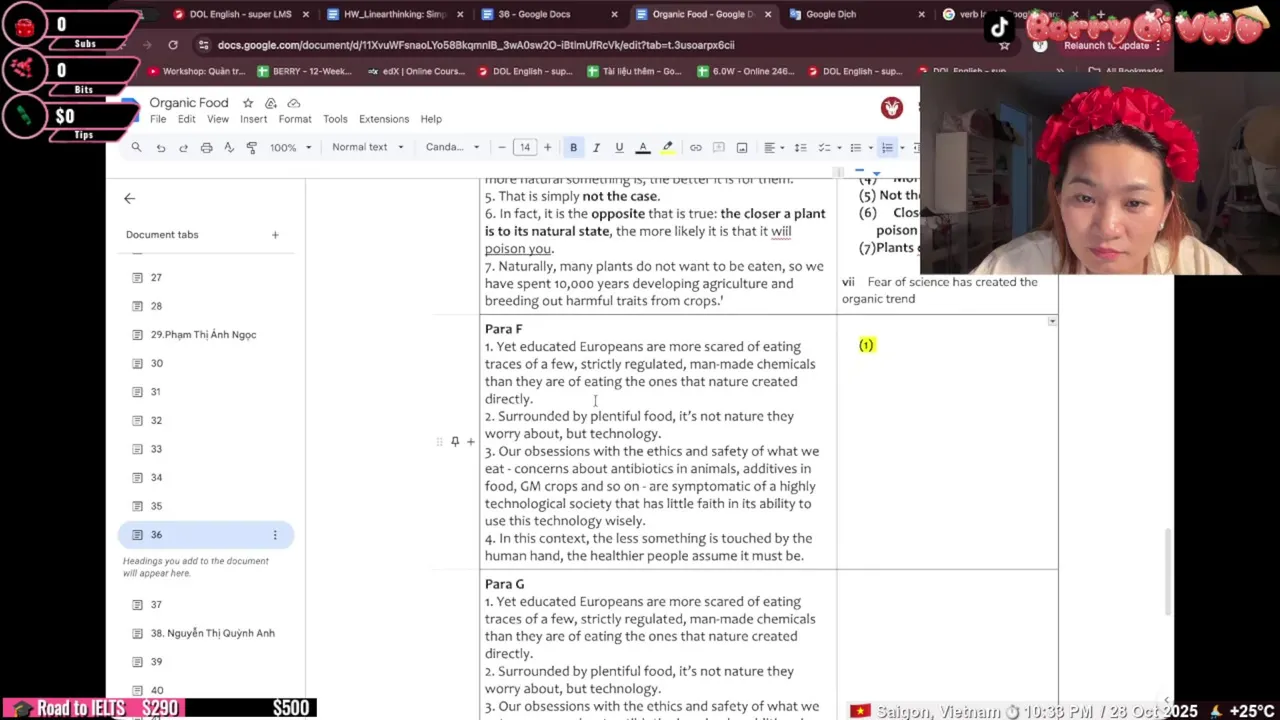The height and width of the screenshot is (720, 1280).
Task: Open the Canda... font dropdown
Action: [452, 147]
